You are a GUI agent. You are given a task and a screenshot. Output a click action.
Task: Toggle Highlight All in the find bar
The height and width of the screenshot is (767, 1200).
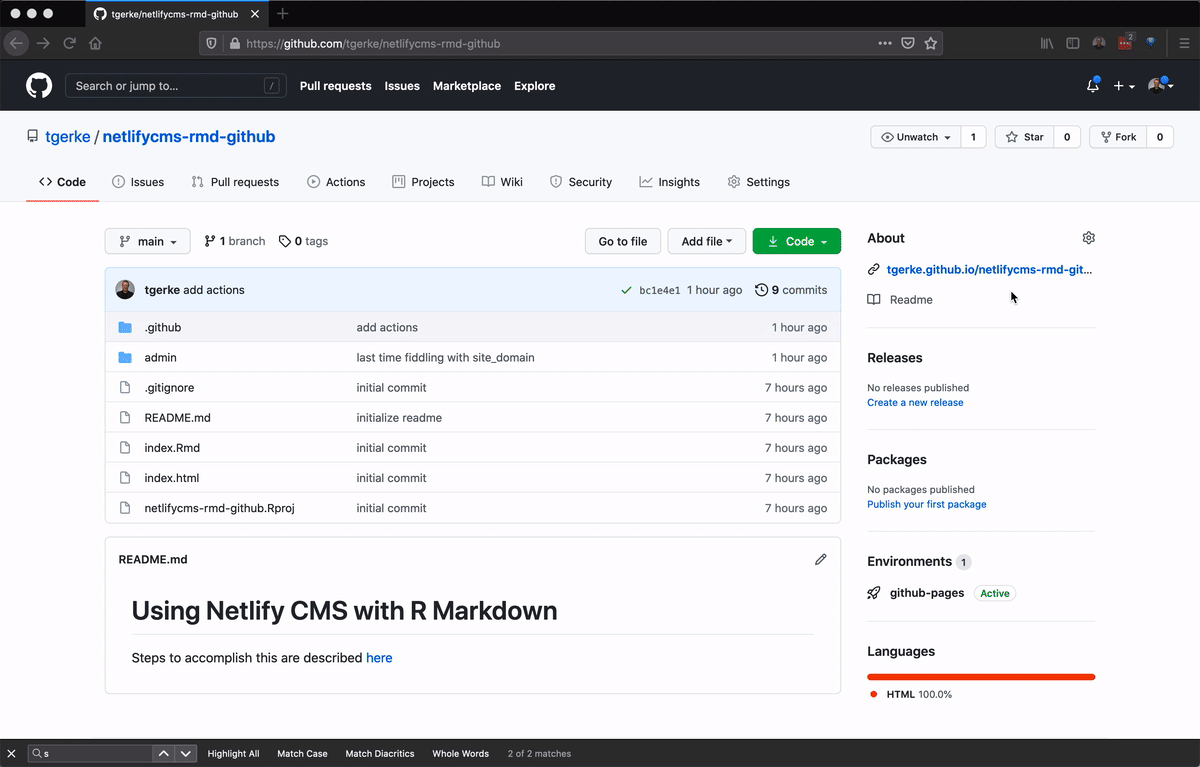click(x=233, y=753)
